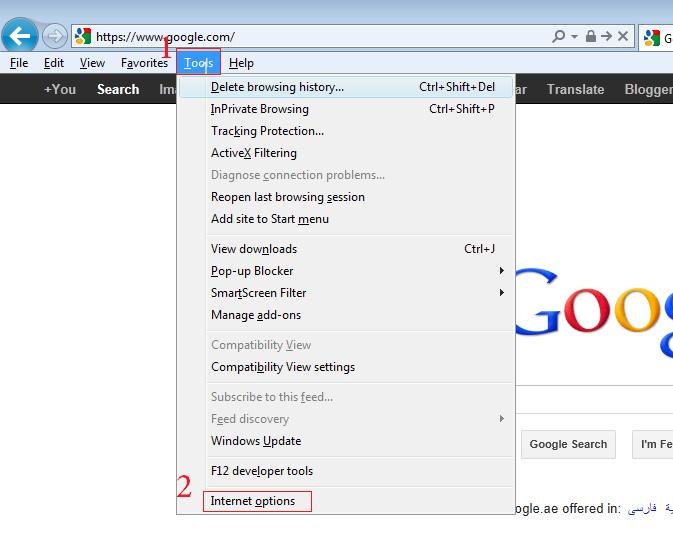The width and height of the screenshot is (673, 550).
Task: Click Blogger link in Google bar
Action: (649, 89)
